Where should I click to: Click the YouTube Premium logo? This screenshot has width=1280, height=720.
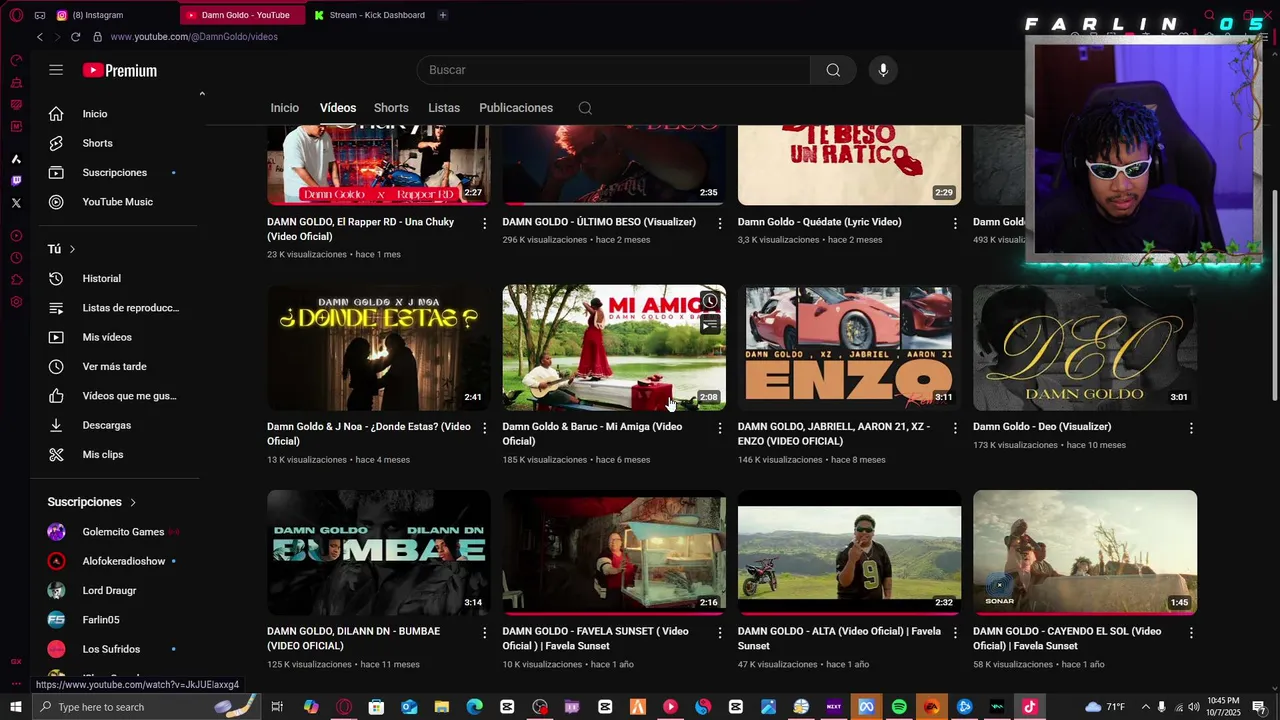(x=120, y=70)
